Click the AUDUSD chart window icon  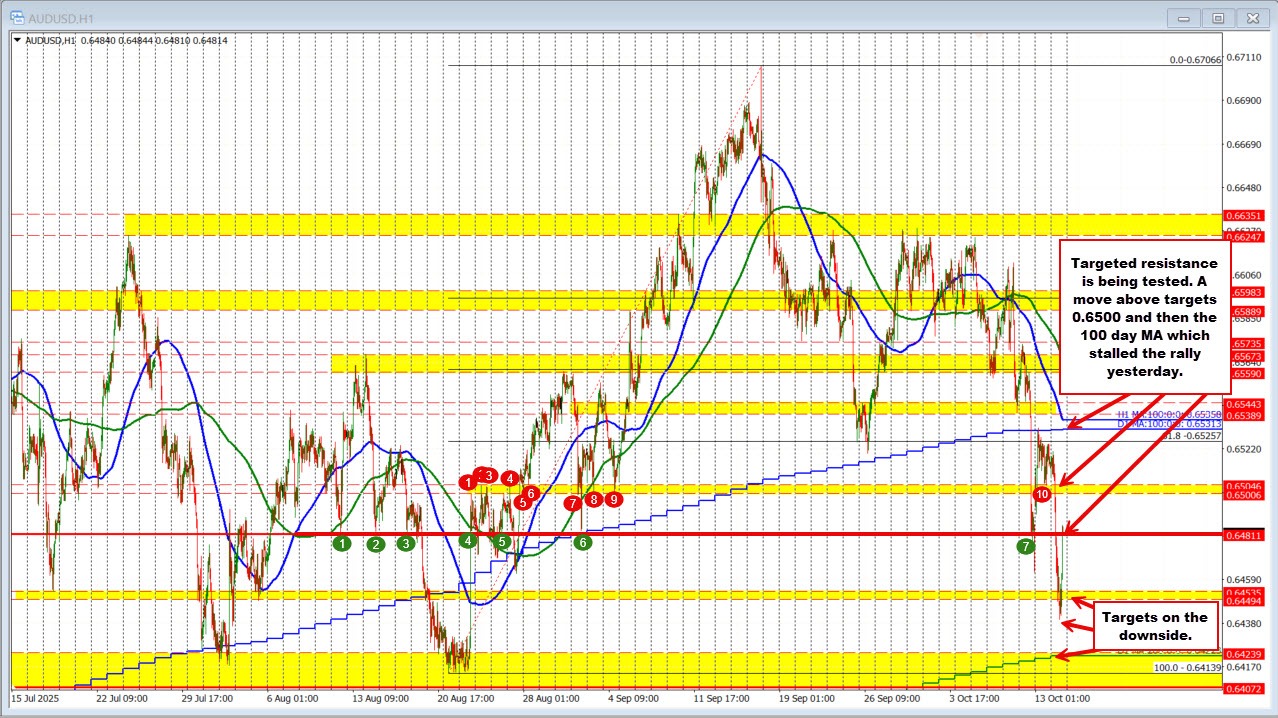click(10, 17)
